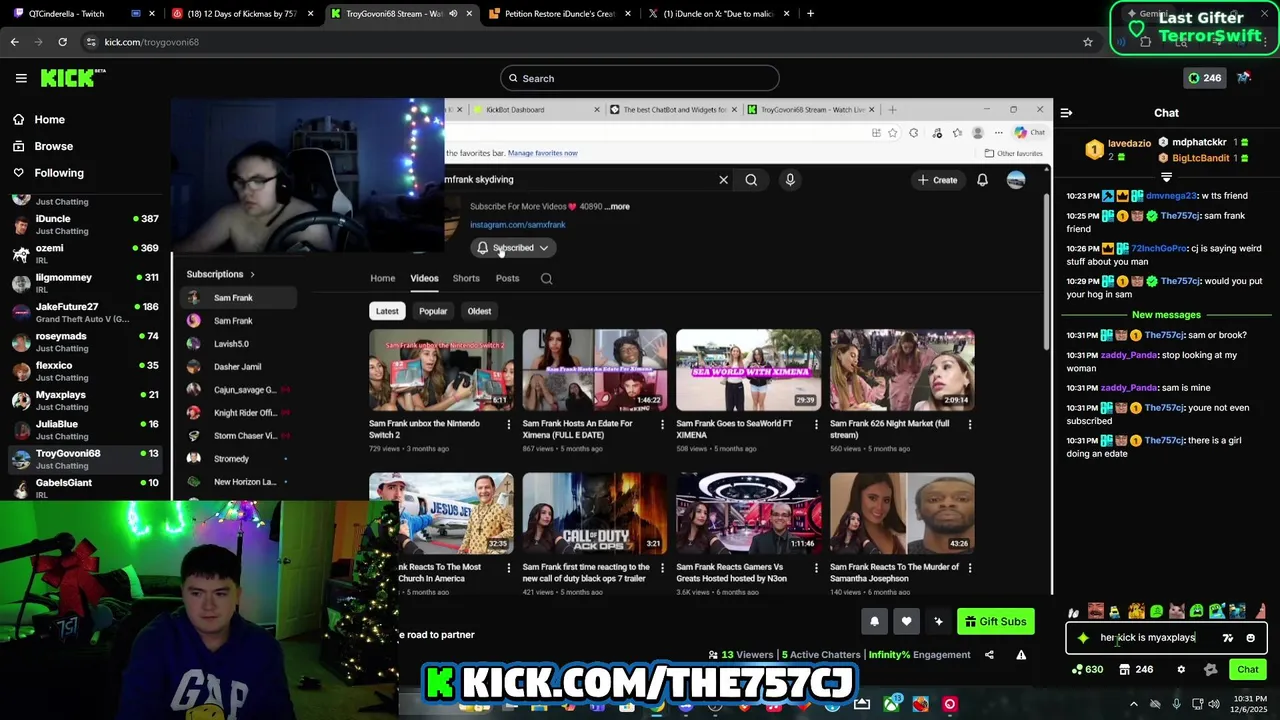Click the green sparkle icon in chat input

1083,638
